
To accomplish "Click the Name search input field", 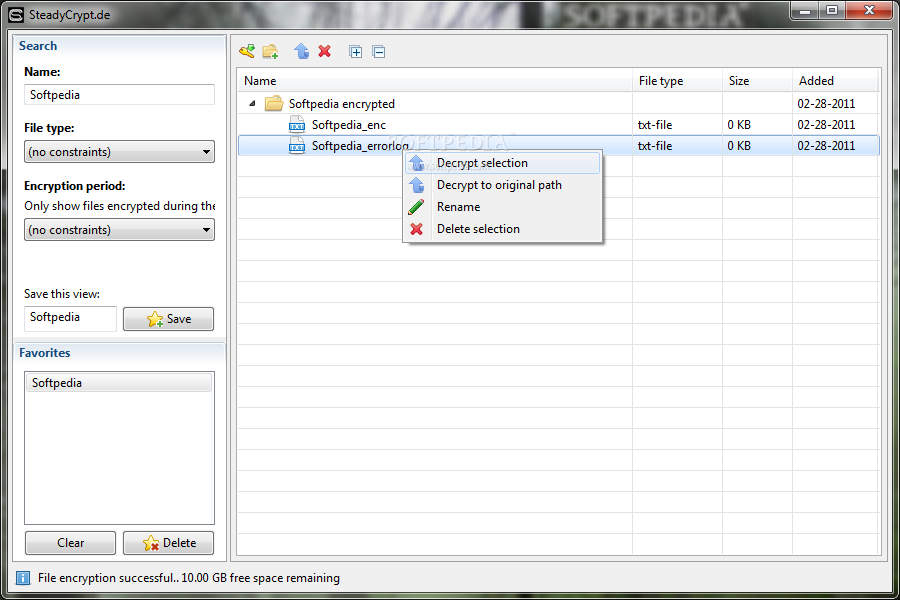I will coord(119,95).
